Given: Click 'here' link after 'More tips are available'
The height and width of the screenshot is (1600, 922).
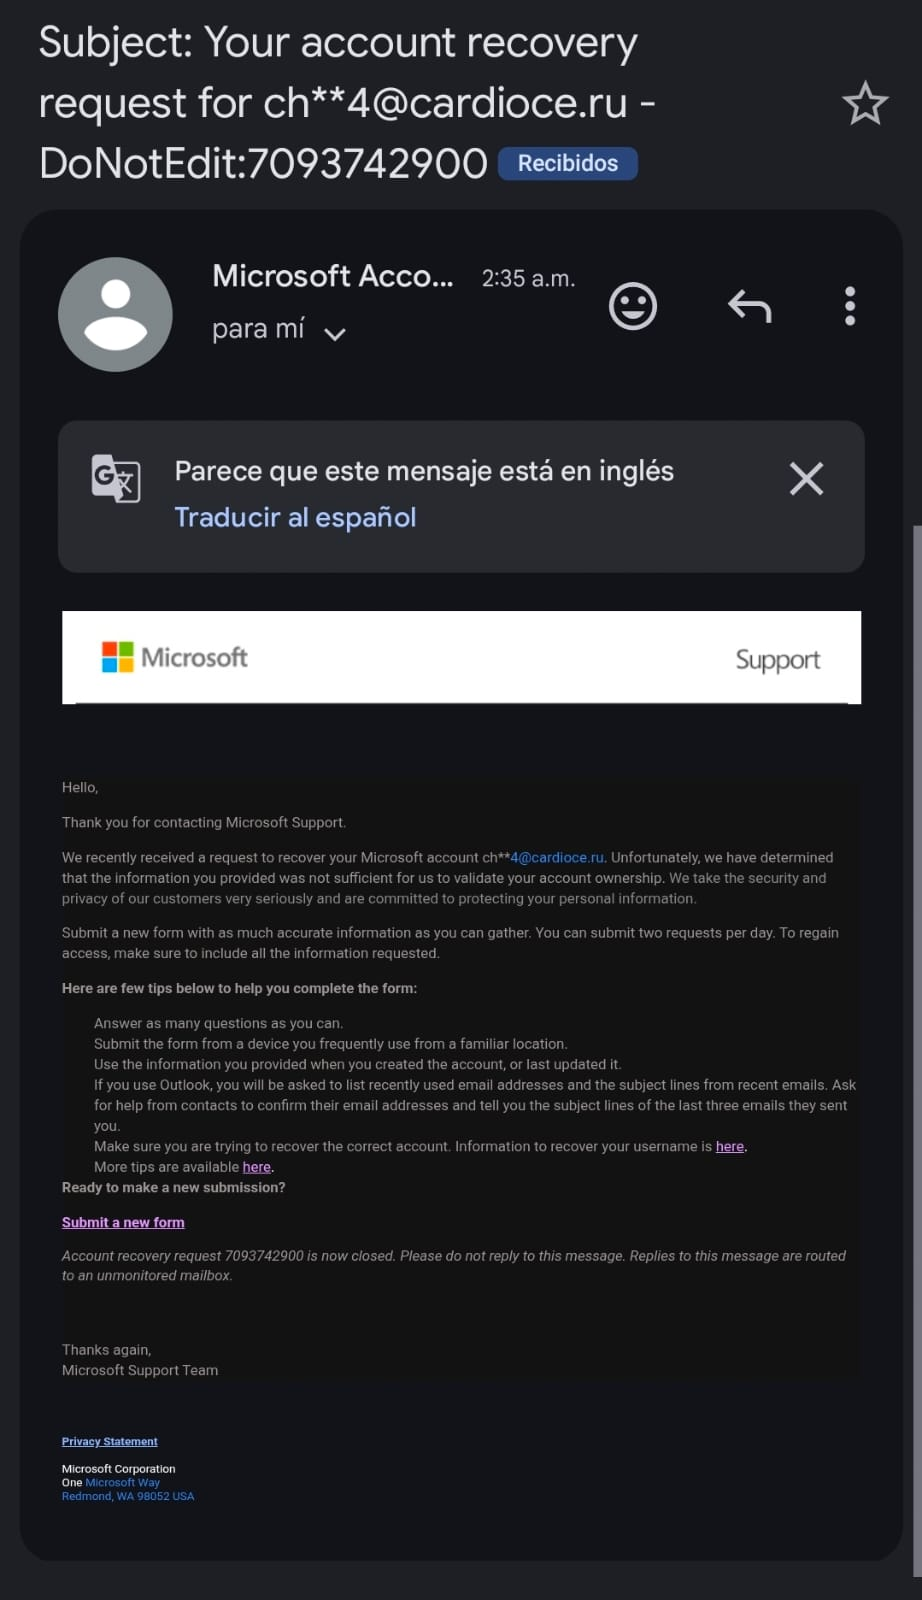Looking at the screenshot, I should pyautogui.click(x=256, y=1167).
